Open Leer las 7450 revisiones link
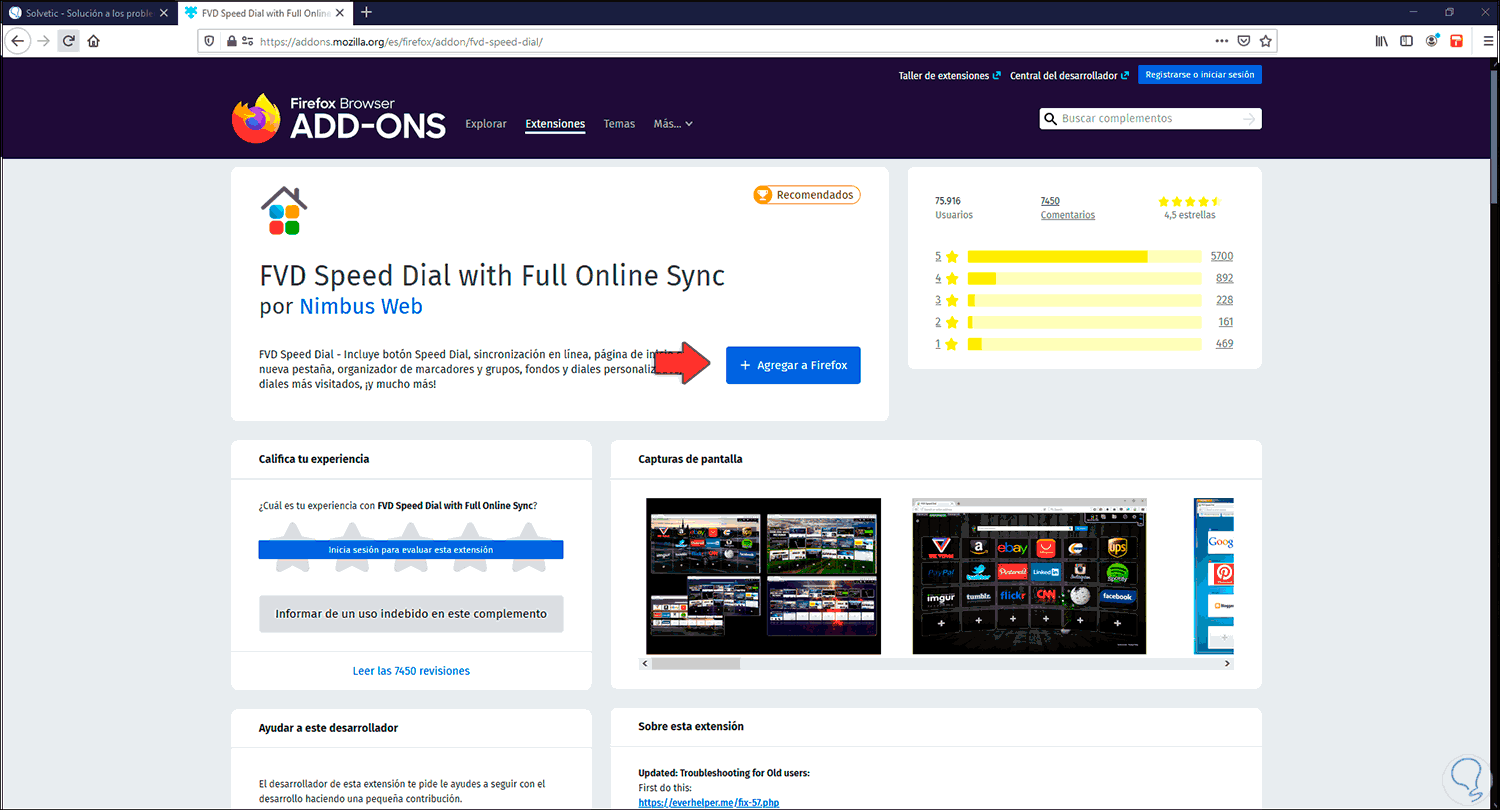Screen dimensions: 1500x810 point(411,671)
